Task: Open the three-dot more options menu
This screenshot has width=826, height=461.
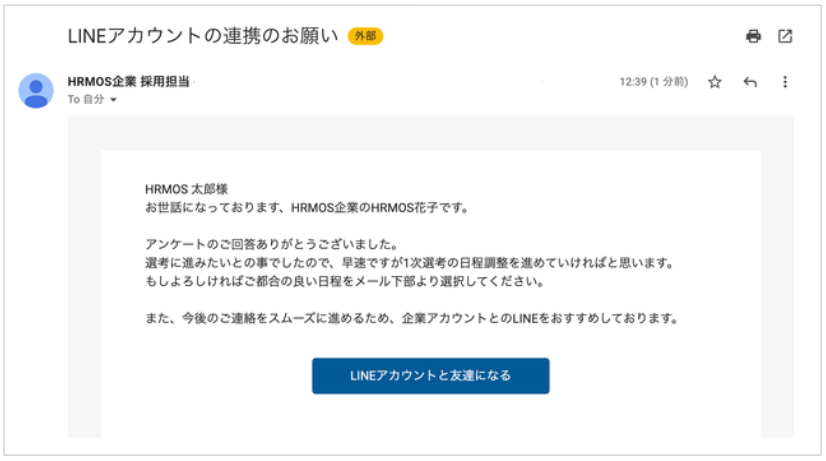Action: pos(785,82)
